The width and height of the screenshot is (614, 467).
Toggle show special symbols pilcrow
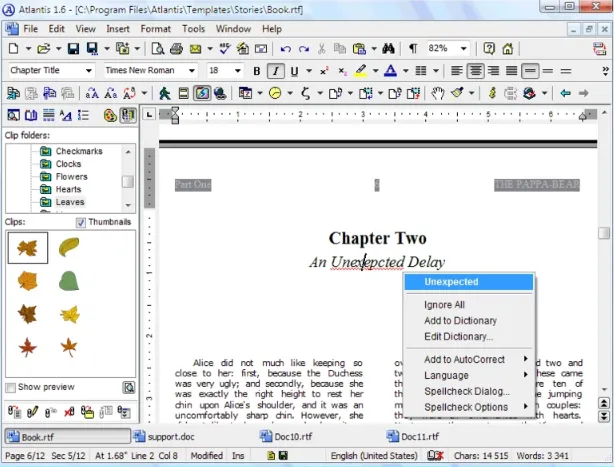click(413, 49)
